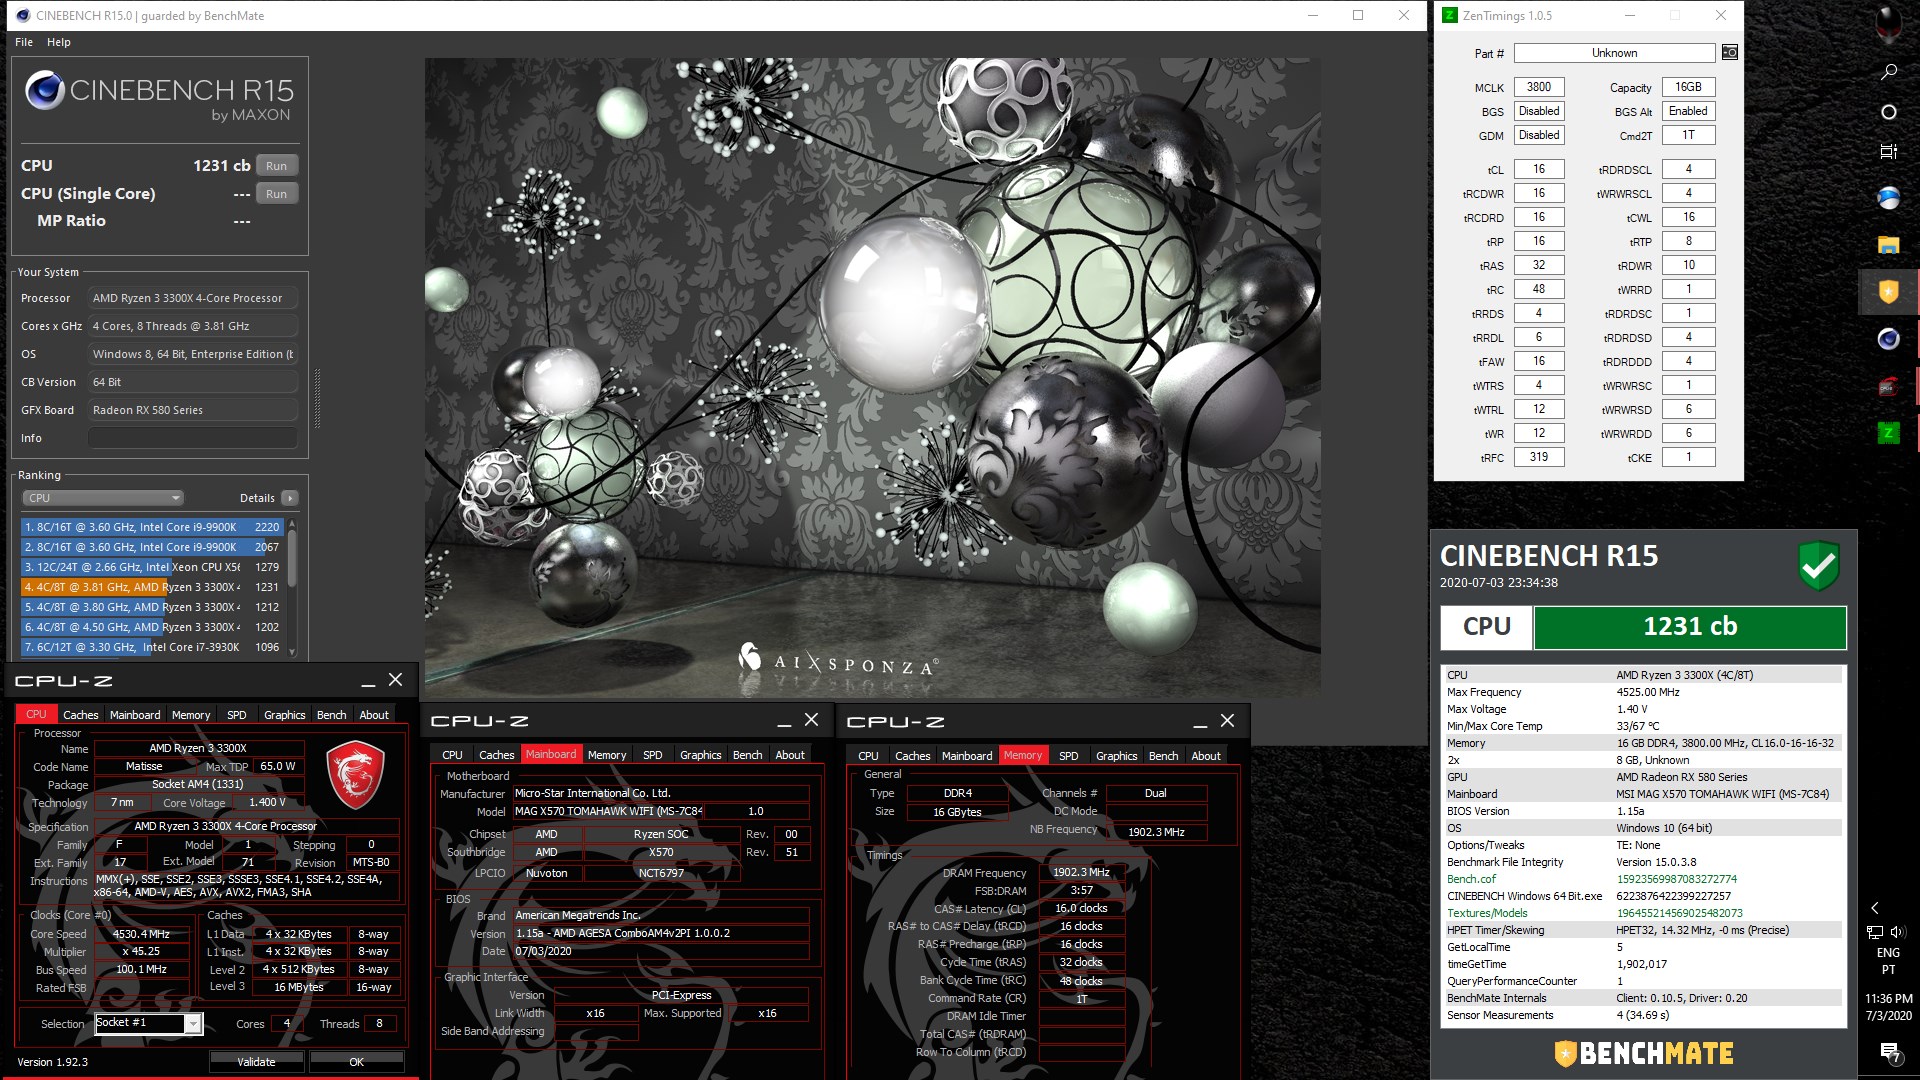Open notification center icon
Image resolution: width=1920 pixels, height=1080 pixels.
point(1888,1051)
